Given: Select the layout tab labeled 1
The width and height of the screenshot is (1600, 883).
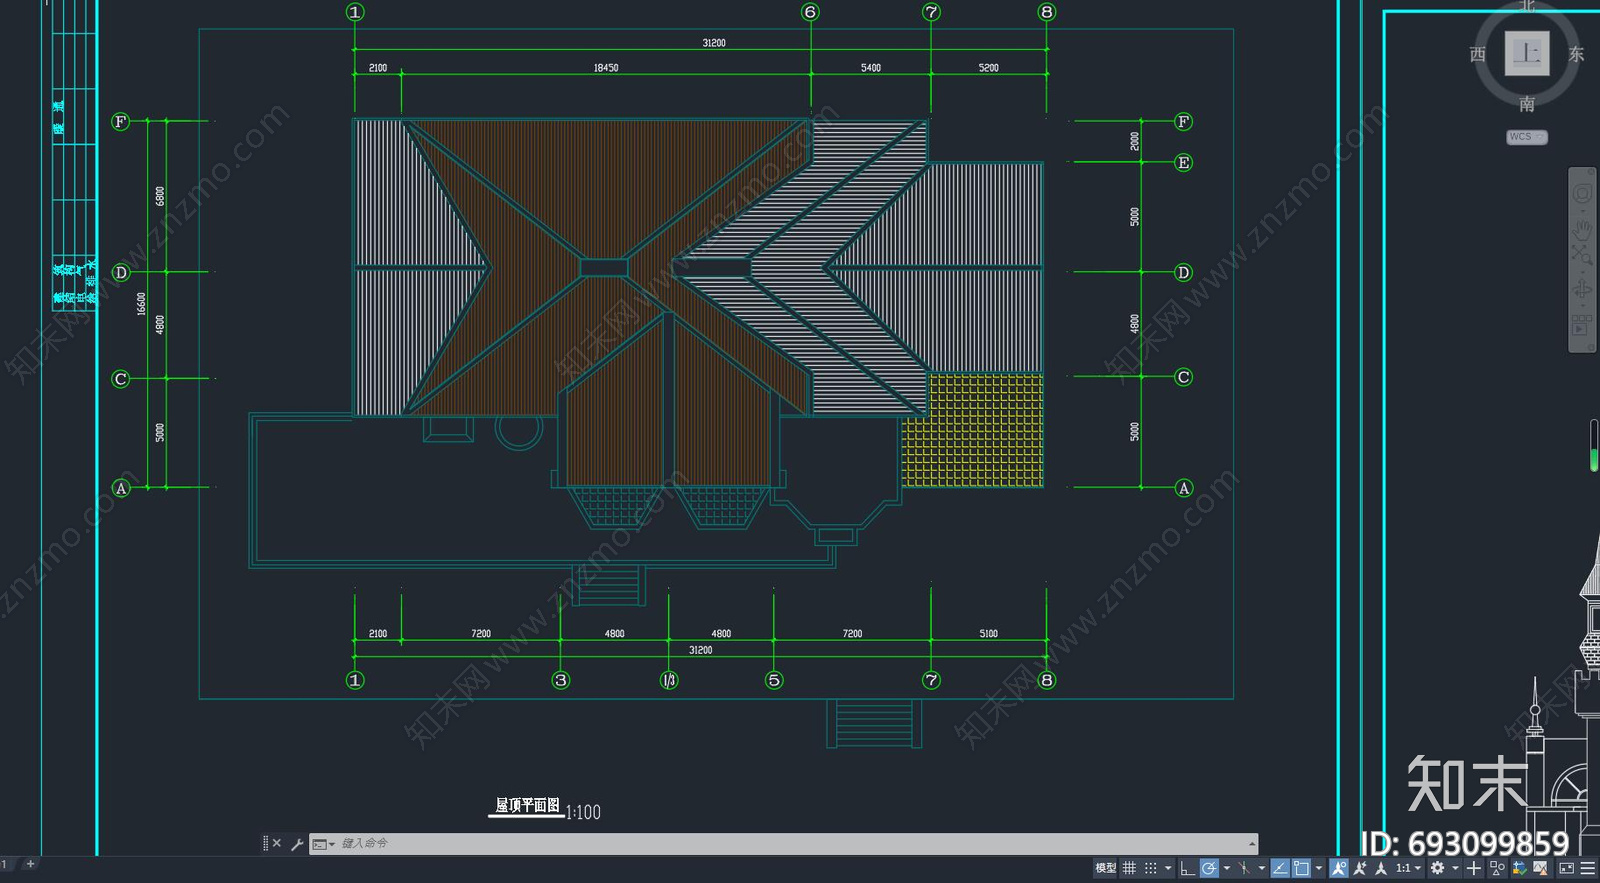Looking at the screenshot, I should [x=4, y=864].
